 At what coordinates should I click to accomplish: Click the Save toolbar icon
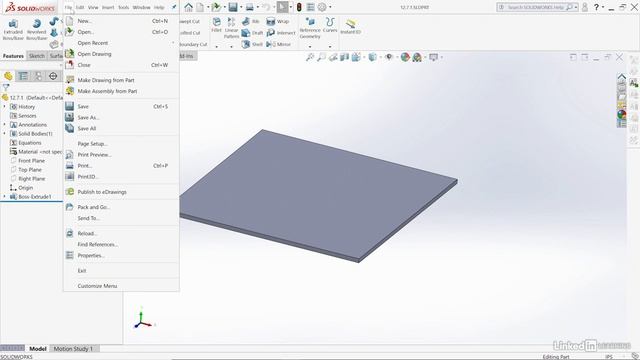tap(233, 7)
